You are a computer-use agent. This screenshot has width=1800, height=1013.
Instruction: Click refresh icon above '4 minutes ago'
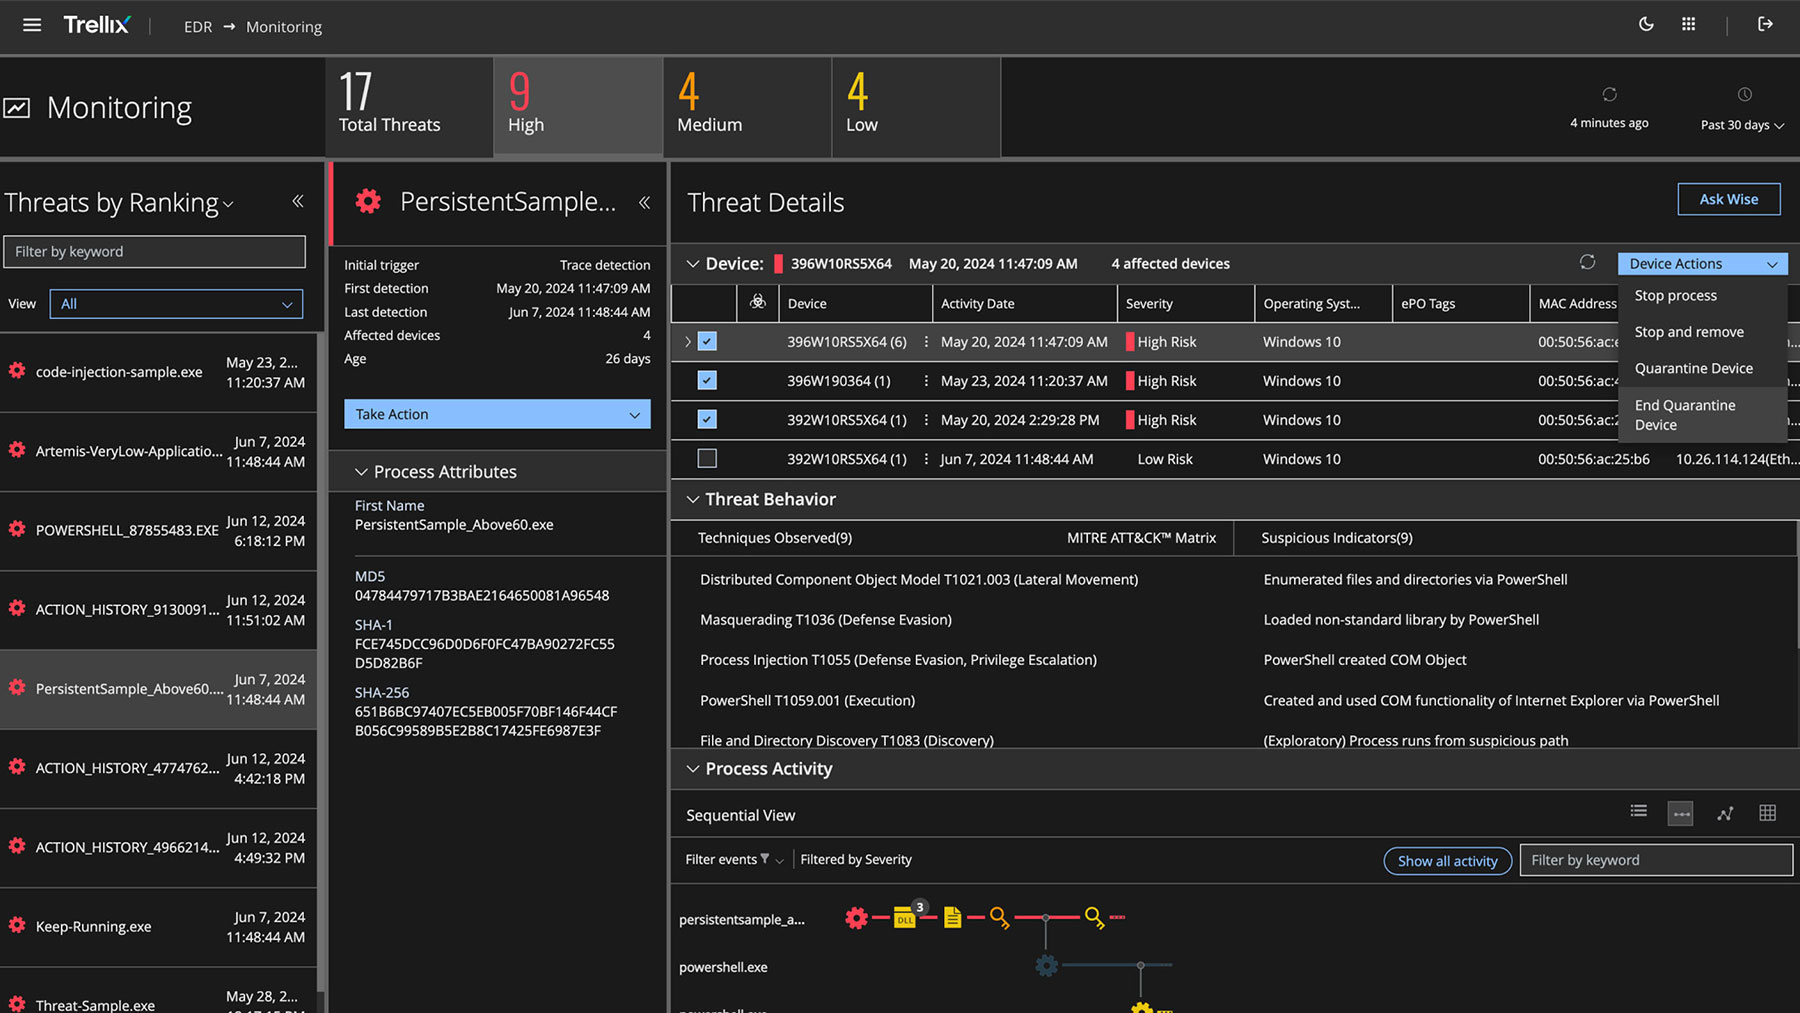[x=1609, y=95]
